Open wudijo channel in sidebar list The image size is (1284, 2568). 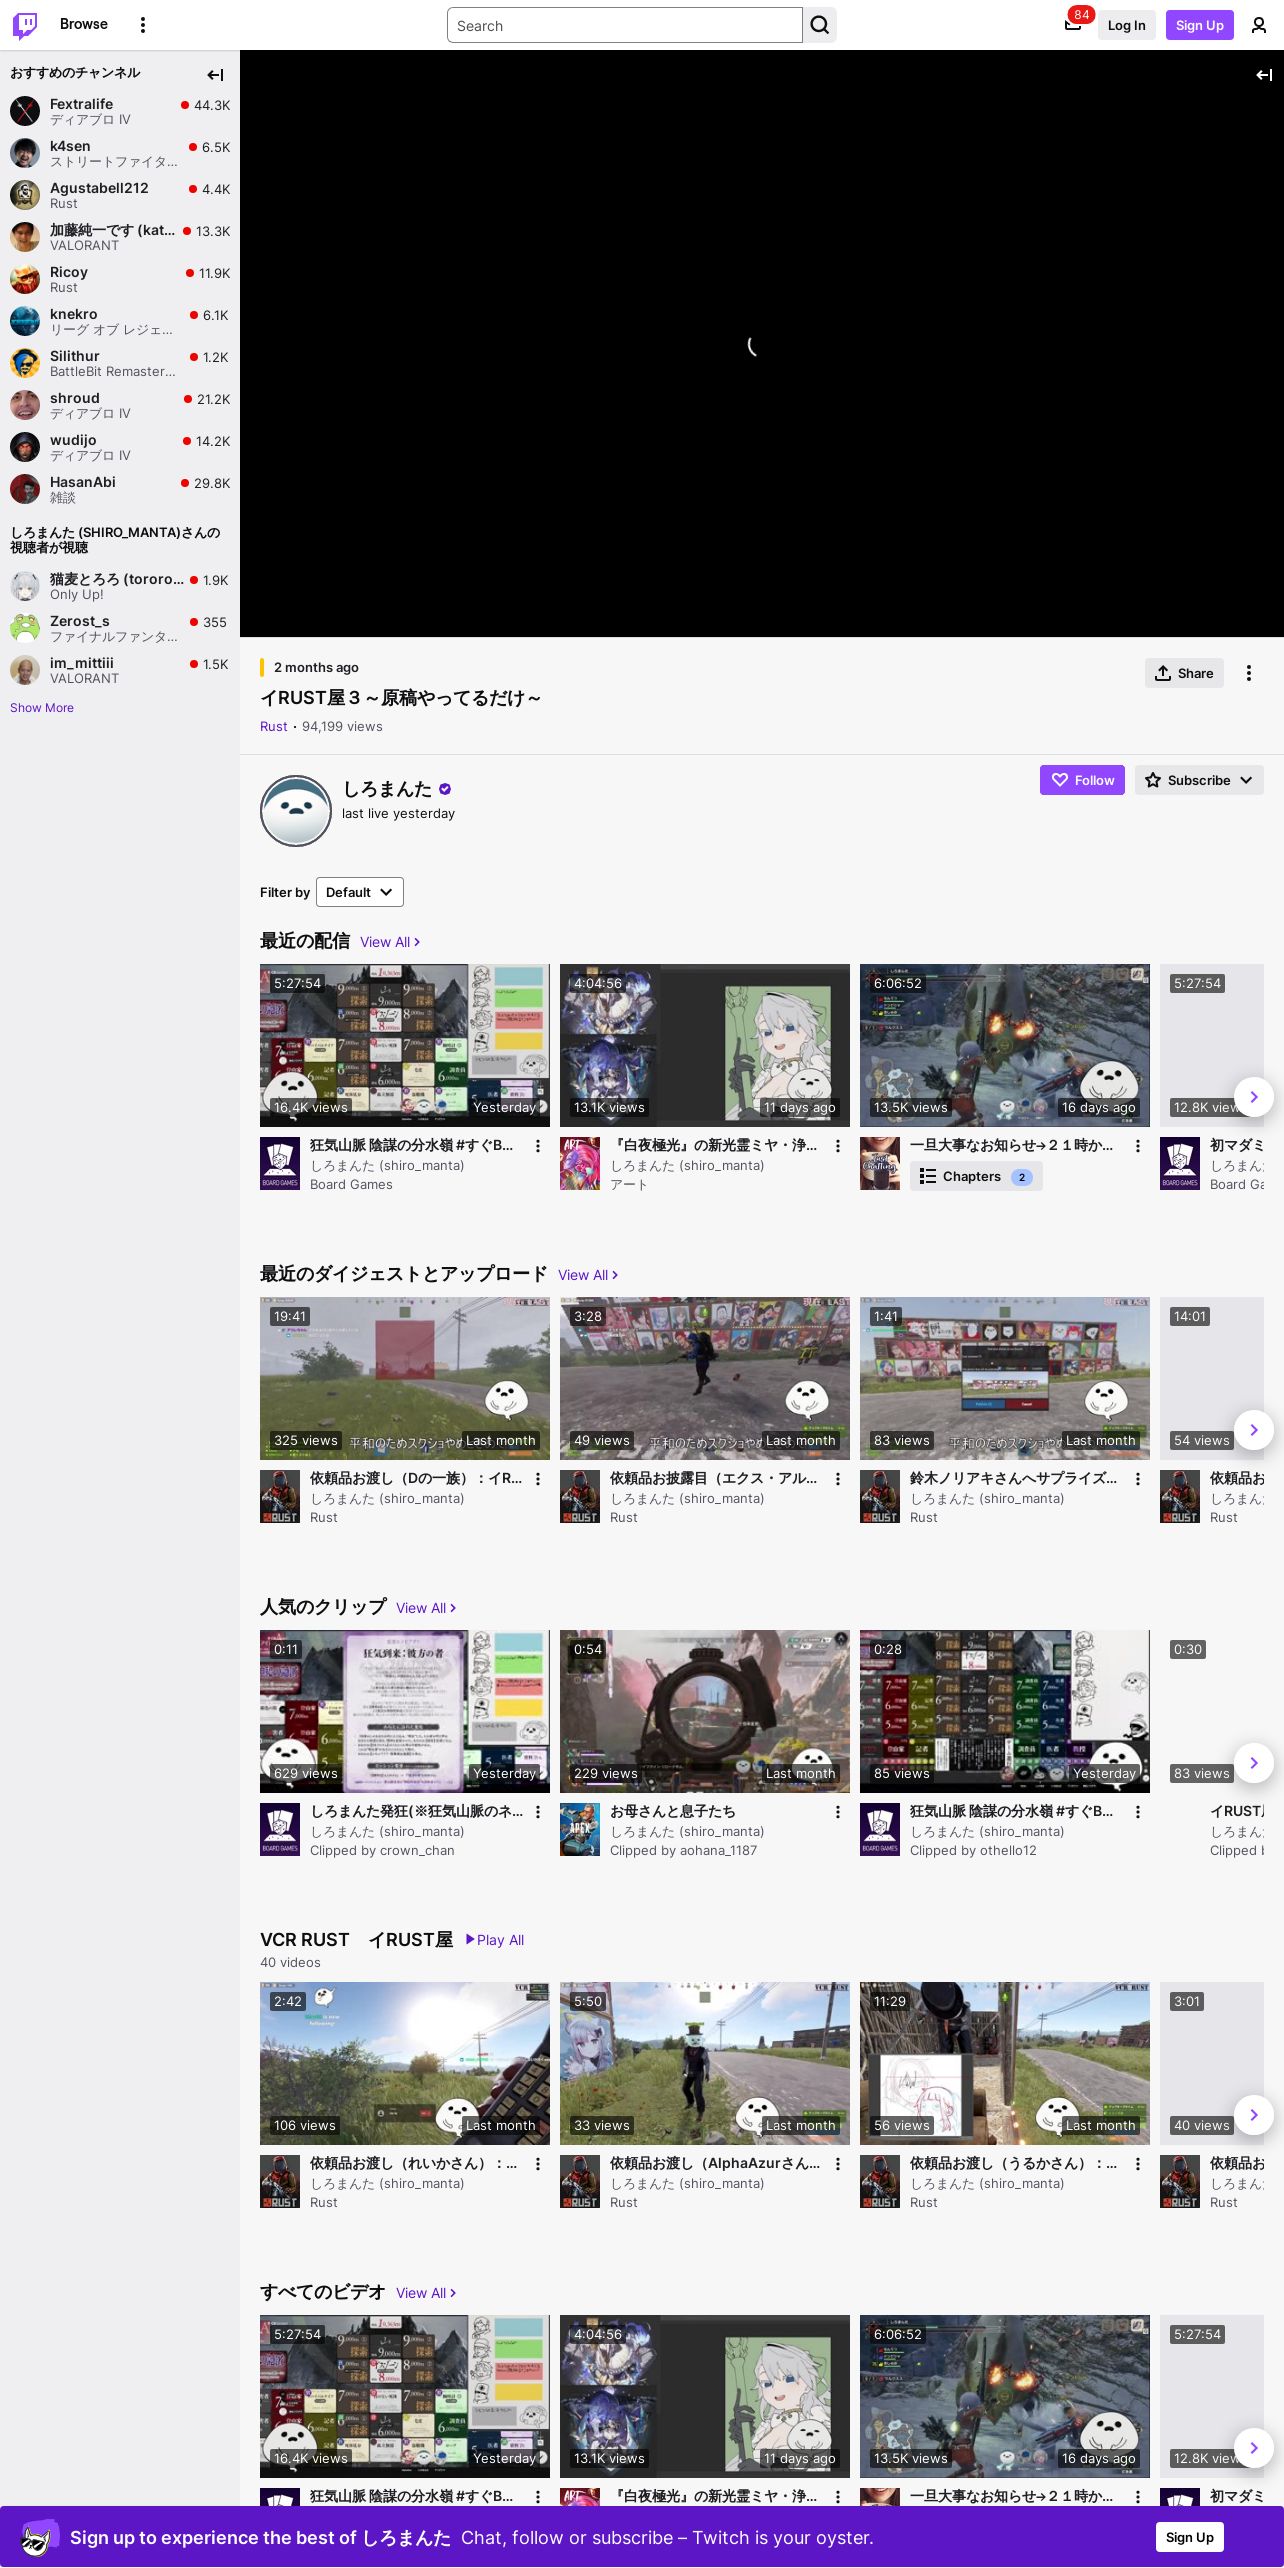click(120, 447)
